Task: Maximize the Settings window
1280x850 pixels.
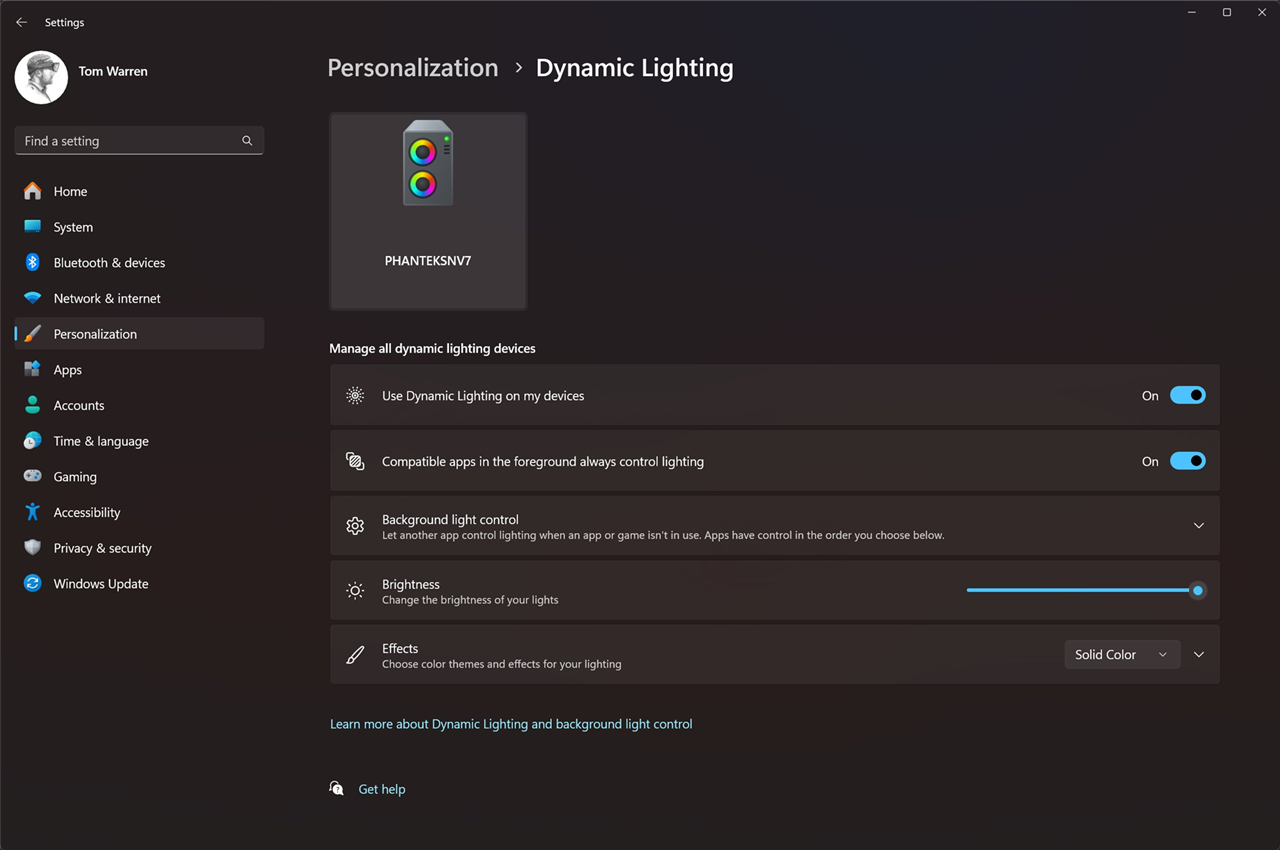Action: click(1227, 12)
